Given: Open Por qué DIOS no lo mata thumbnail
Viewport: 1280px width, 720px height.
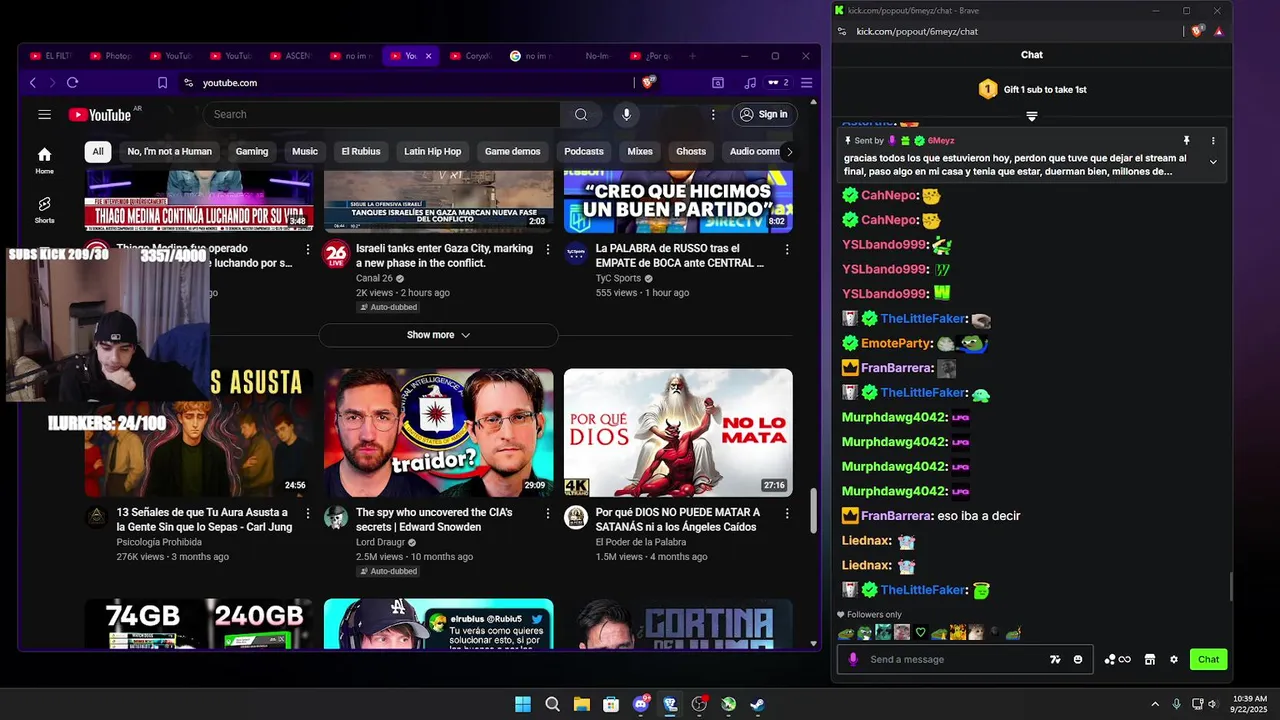Looking at the screenshot, I should click(x=678, y=433).
